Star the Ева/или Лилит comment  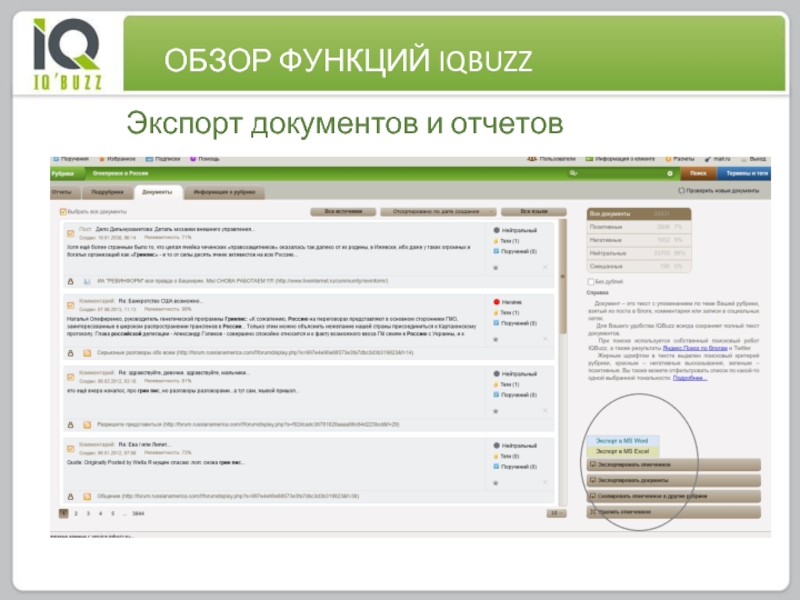pos(495,483)
